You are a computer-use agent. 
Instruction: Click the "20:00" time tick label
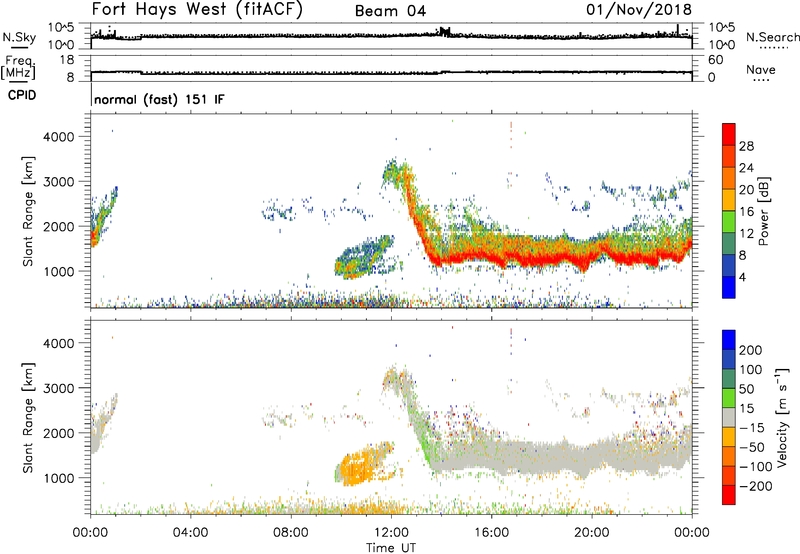tap(591, 533)
